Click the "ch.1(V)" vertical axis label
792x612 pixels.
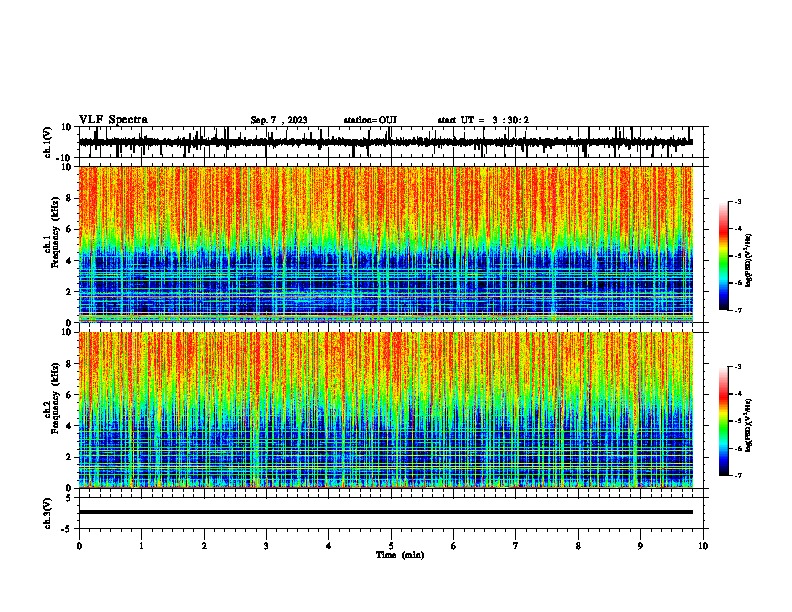point(48,142)
